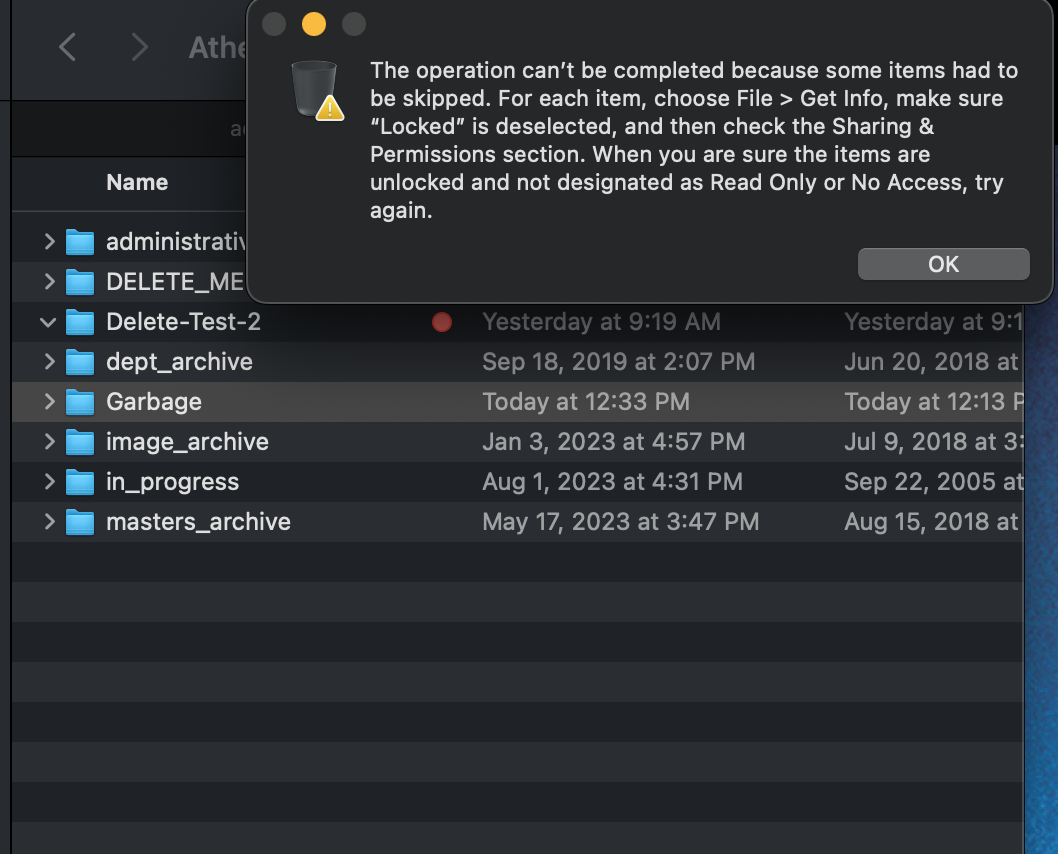
Task: Click the yellow minimize button on the dialog
Action: click(x=314, y=24)
